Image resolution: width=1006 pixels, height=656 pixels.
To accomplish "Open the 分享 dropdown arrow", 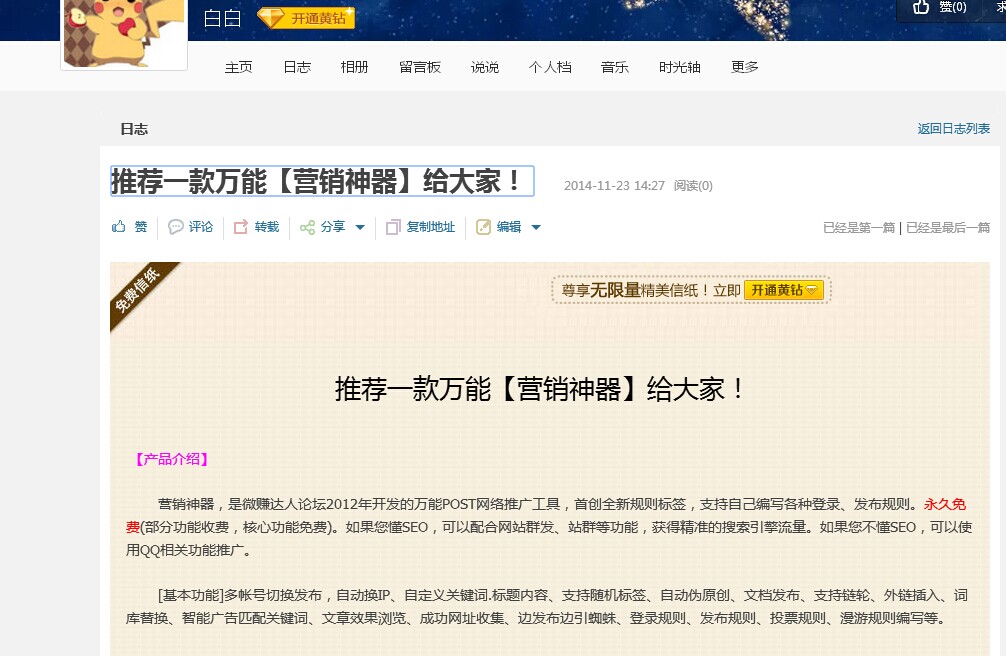I will click(x=358, y=228).
